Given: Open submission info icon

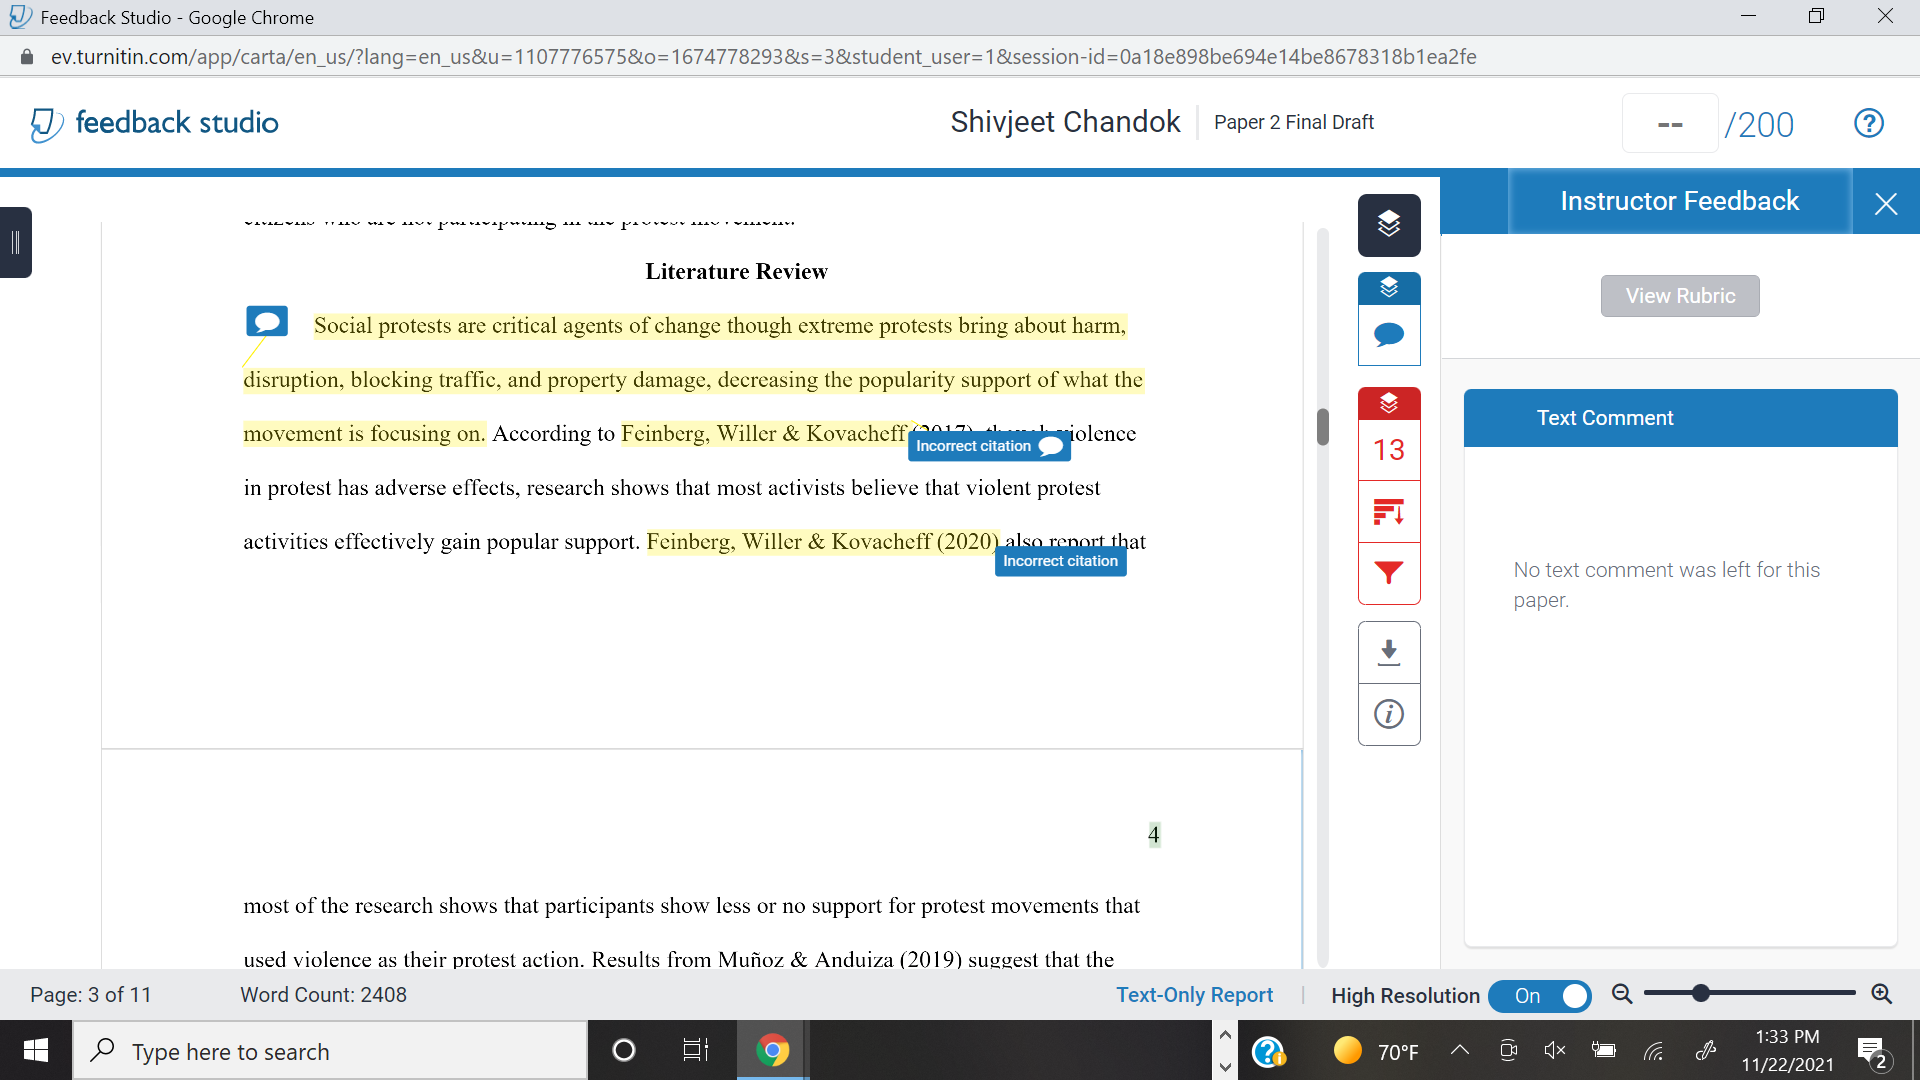Looking at the screenshot, I should point(1389,714).
